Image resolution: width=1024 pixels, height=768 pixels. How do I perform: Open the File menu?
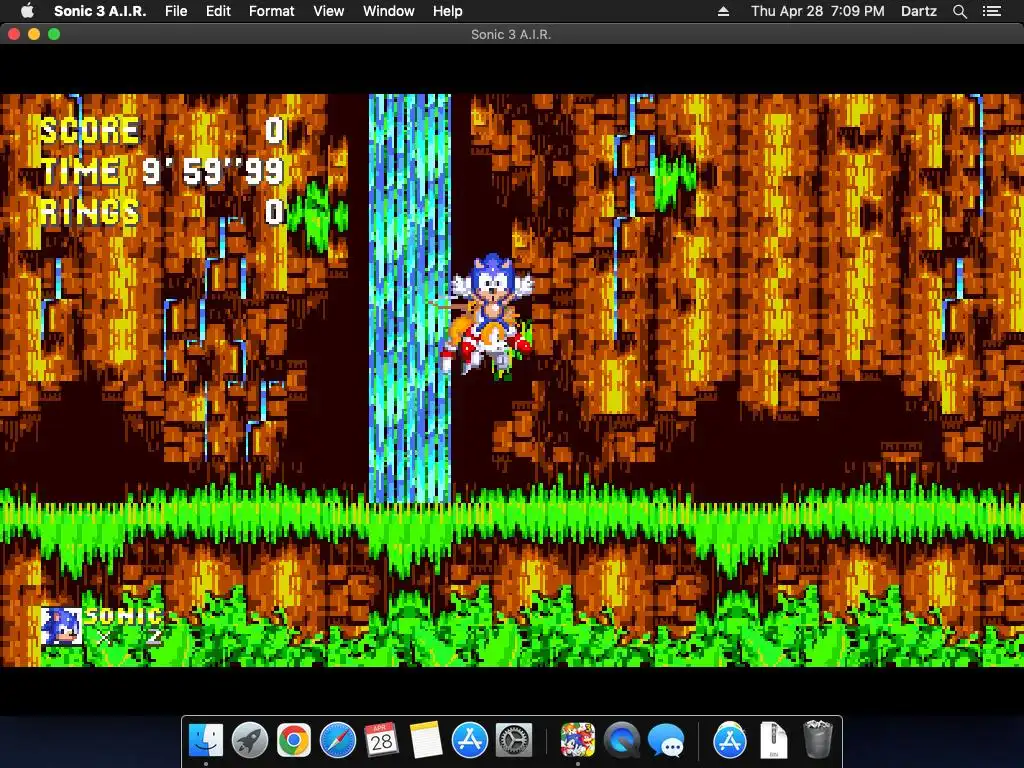(x=176, y=11)
